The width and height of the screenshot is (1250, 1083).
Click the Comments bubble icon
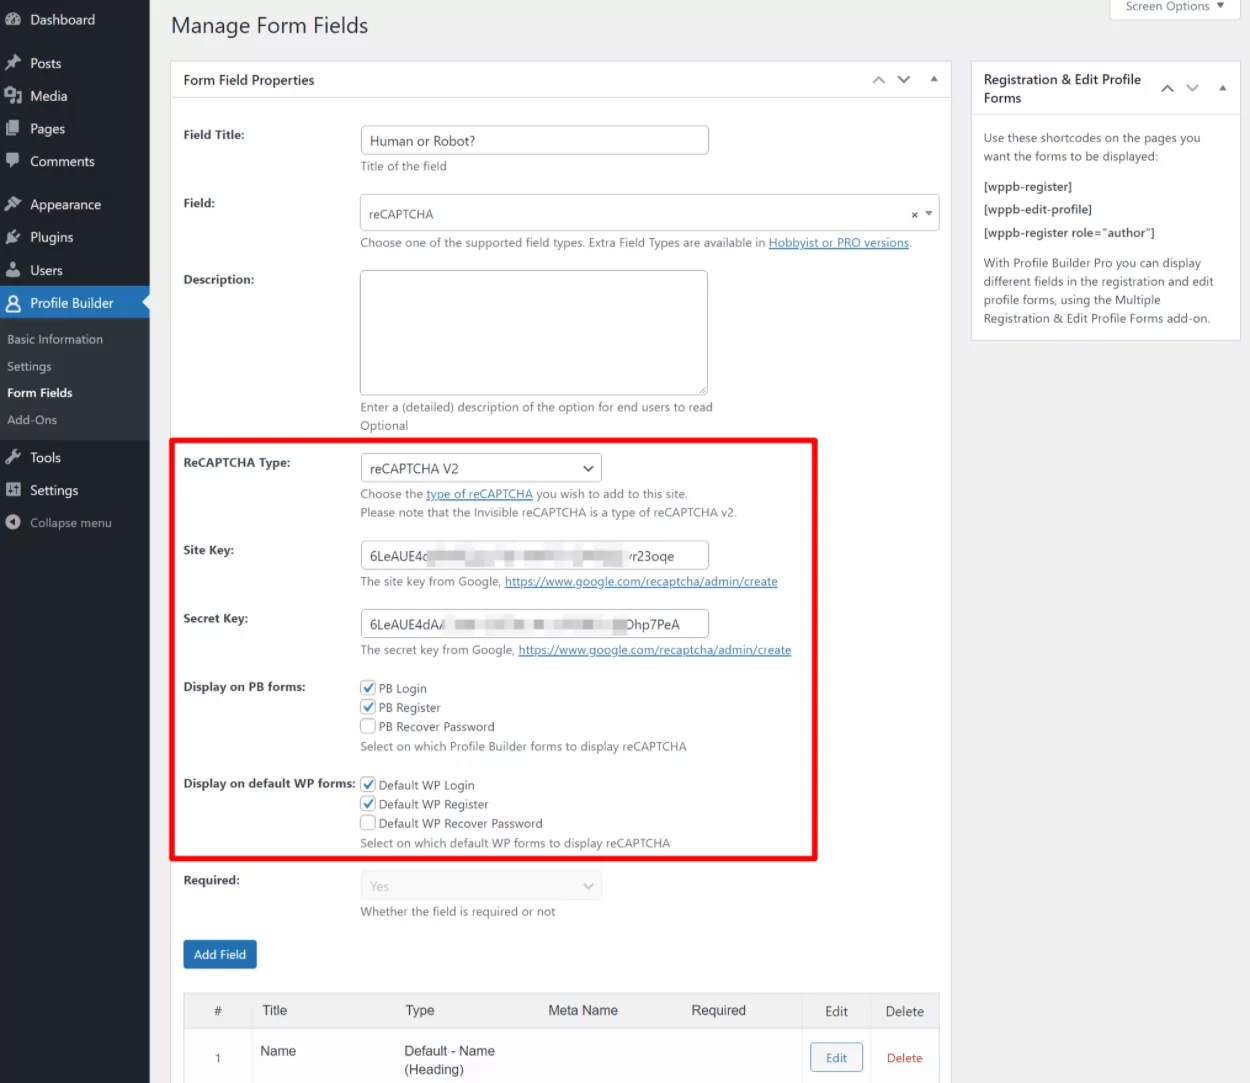tap(13, 161)
